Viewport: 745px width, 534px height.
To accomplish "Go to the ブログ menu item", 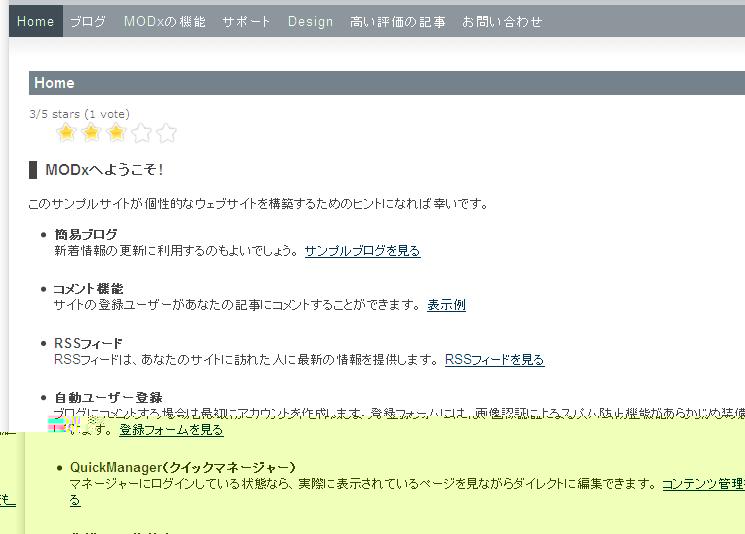I will click(x=88, y=21).
